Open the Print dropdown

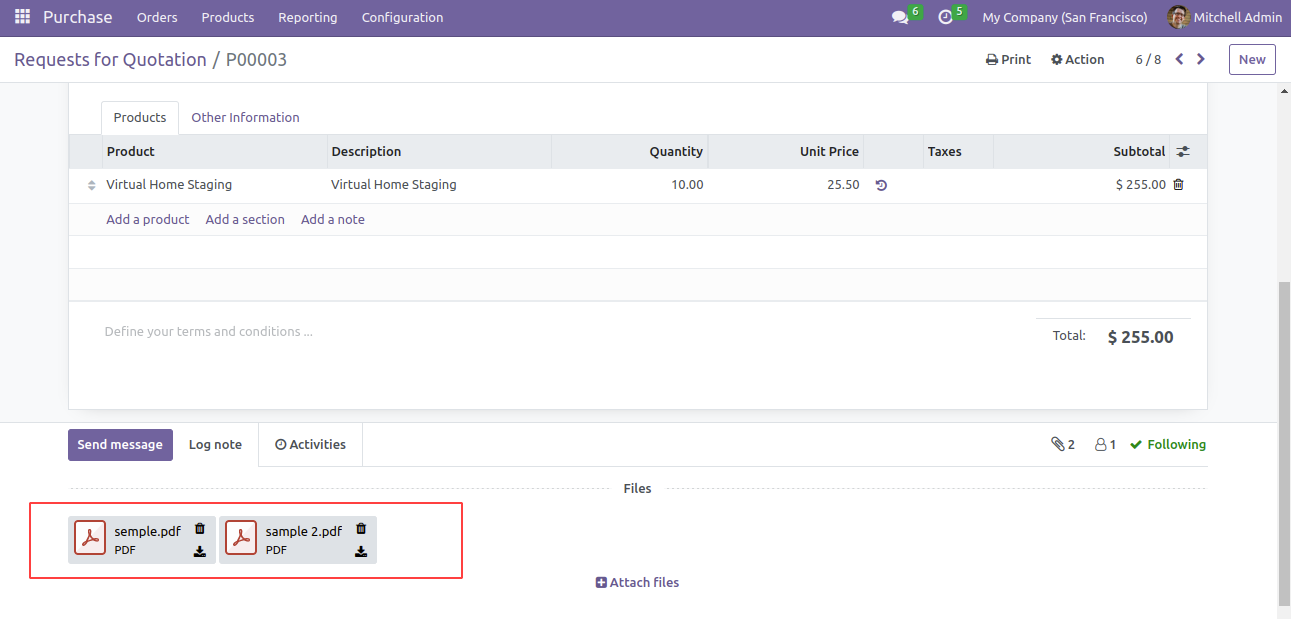point(1008,59)
